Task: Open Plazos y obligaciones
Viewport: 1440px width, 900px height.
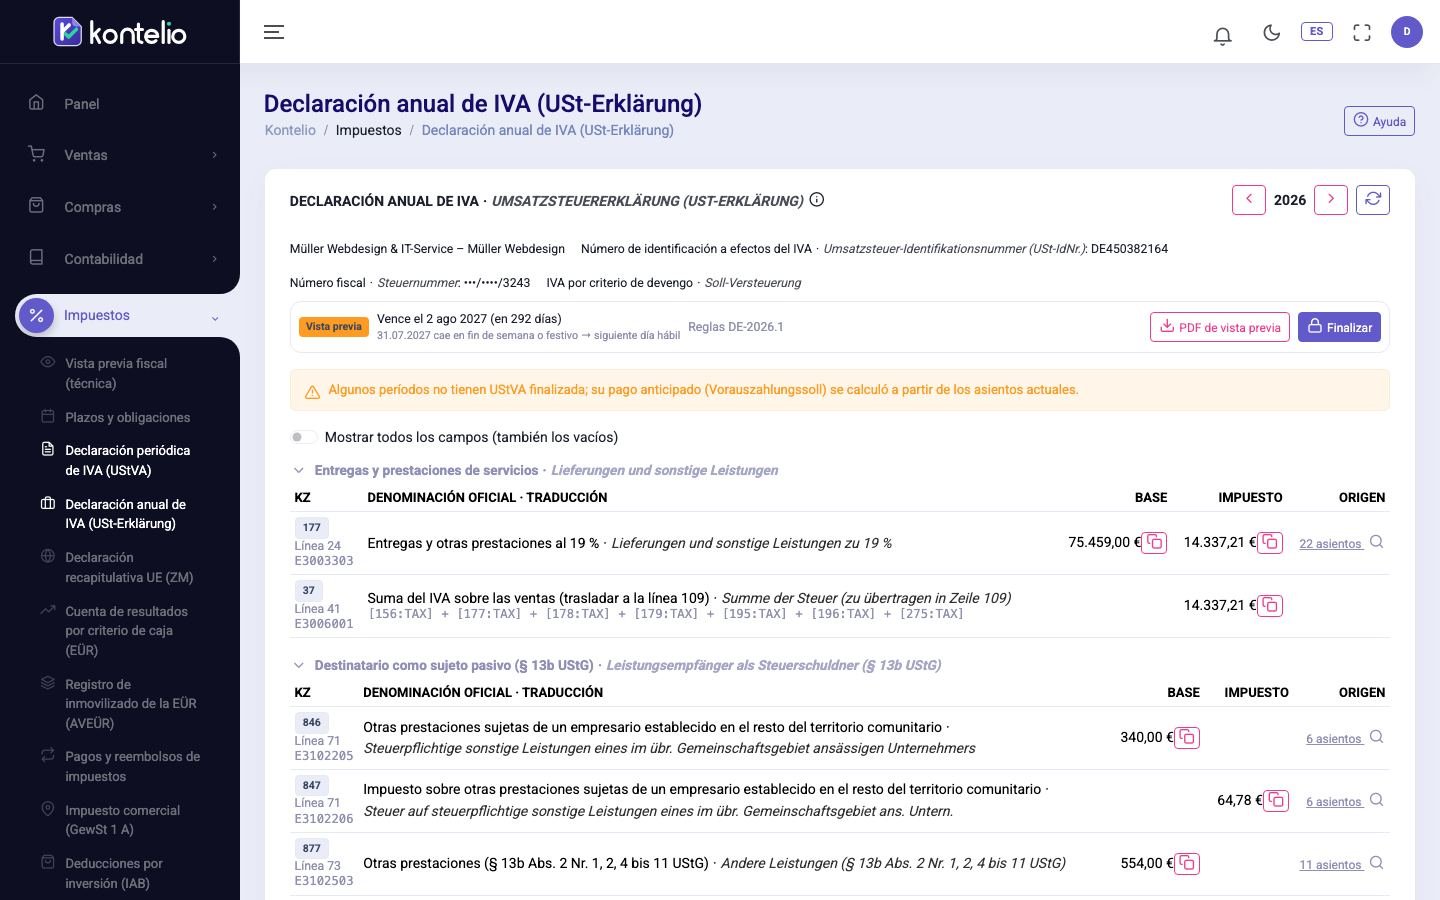Action: point(127,417)
